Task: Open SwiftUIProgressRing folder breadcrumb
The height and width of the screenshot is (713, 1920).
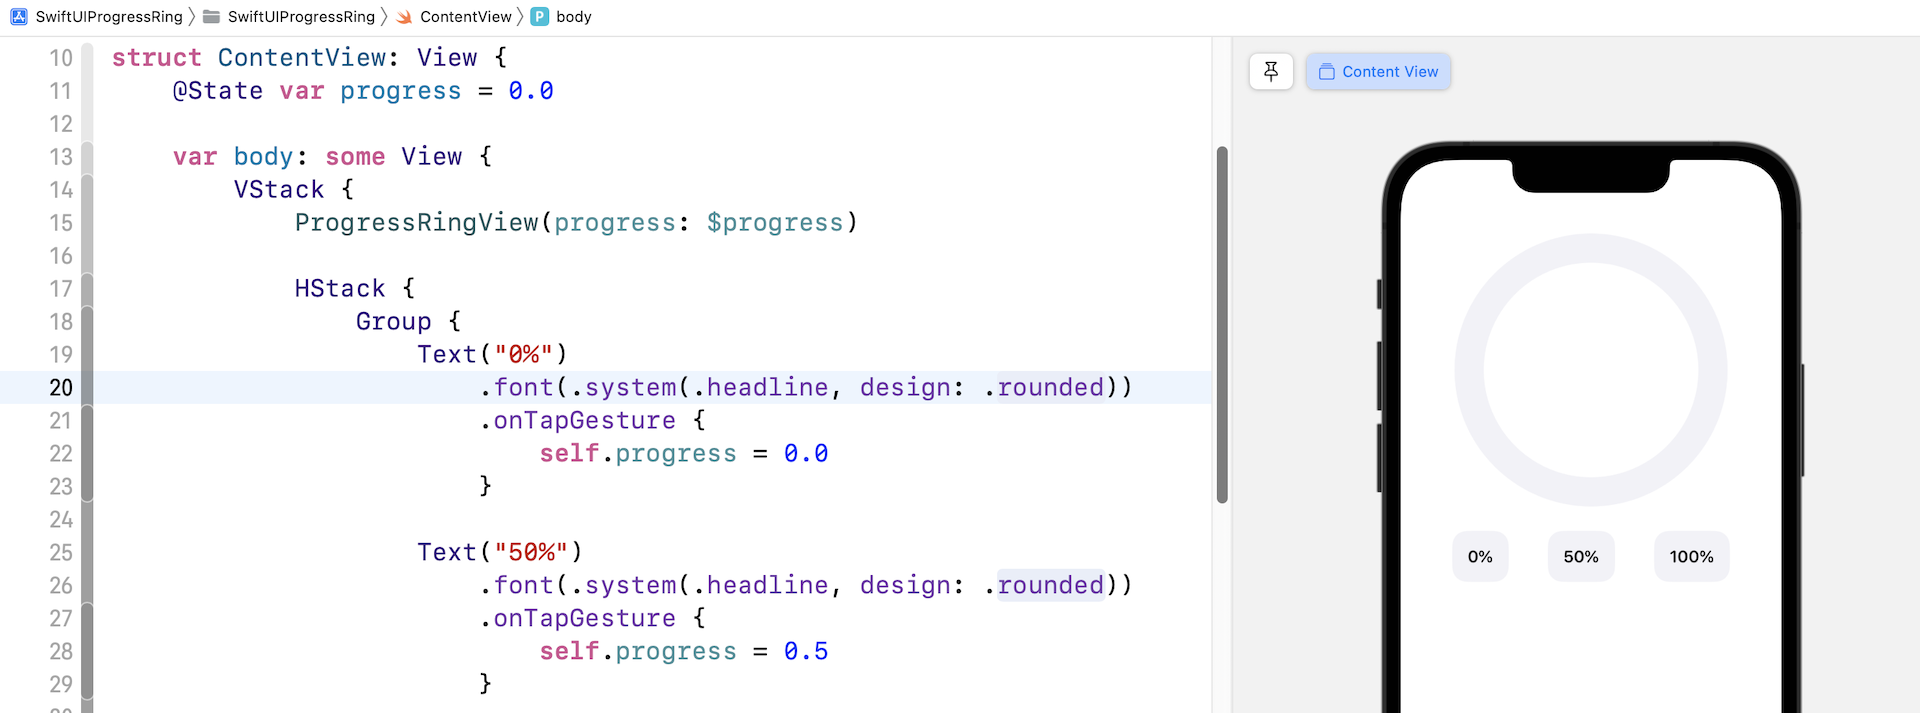Action: [x=301, y=17]
